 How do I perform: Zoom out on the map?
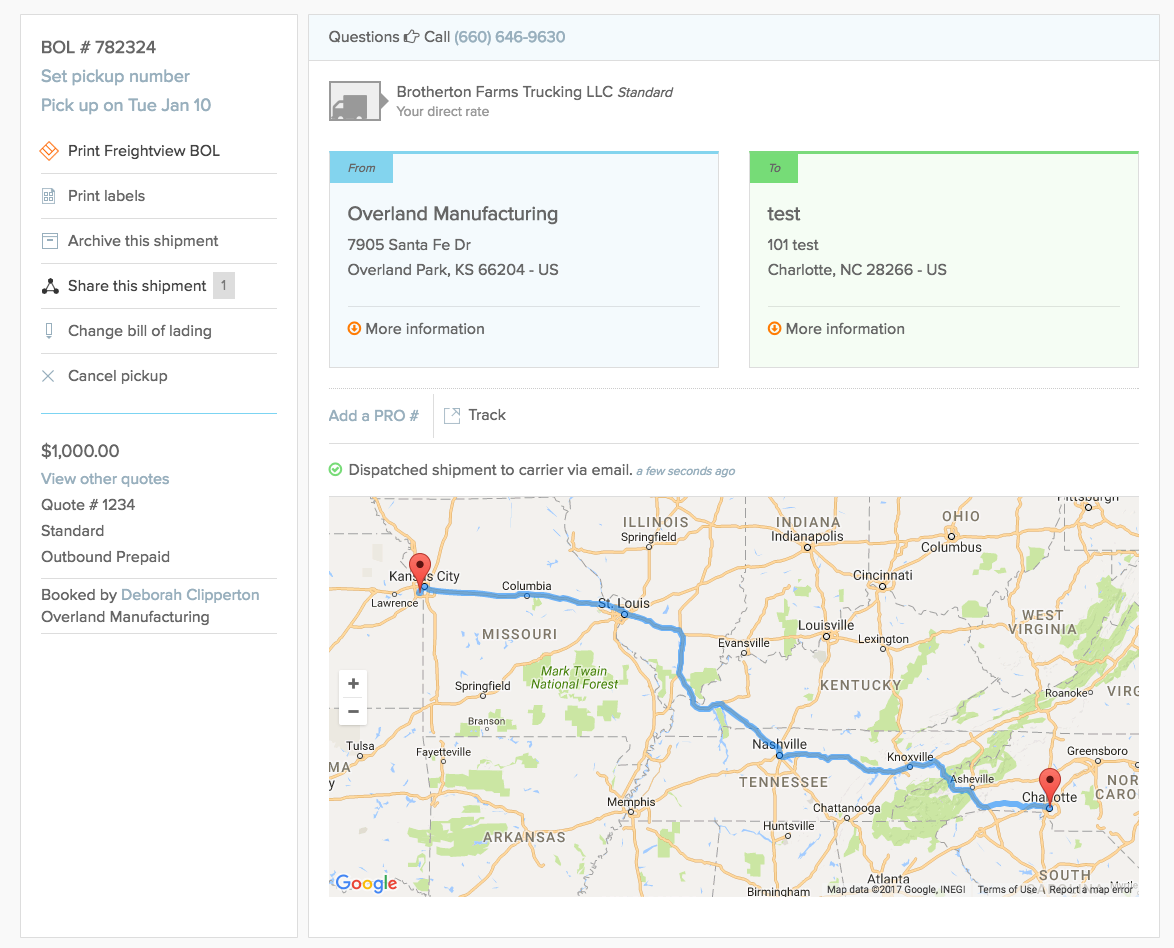(353, 711)
